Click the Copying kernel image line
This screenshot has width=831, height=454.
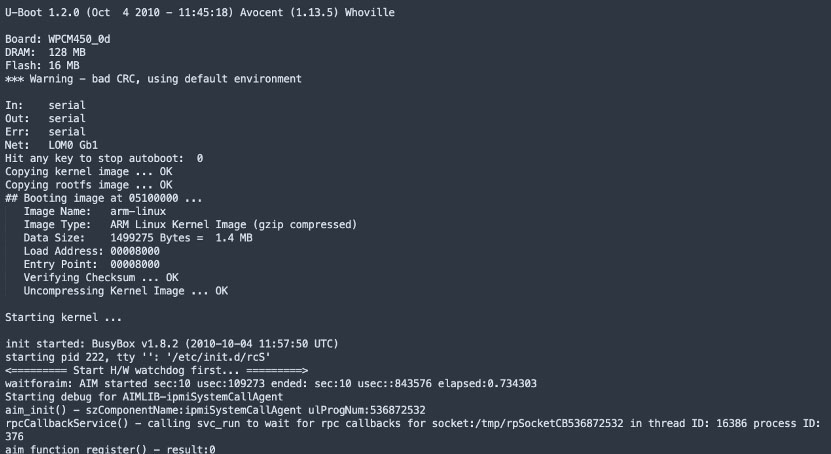click(x=89, y=172)
